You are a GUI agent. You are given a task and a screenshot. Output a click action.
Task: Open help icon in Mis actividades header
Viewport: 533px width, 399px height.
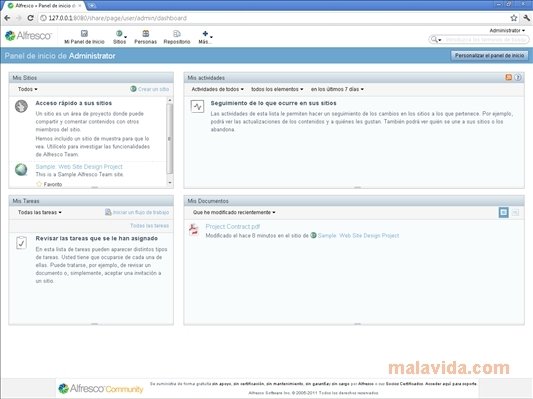click(518, 77)
